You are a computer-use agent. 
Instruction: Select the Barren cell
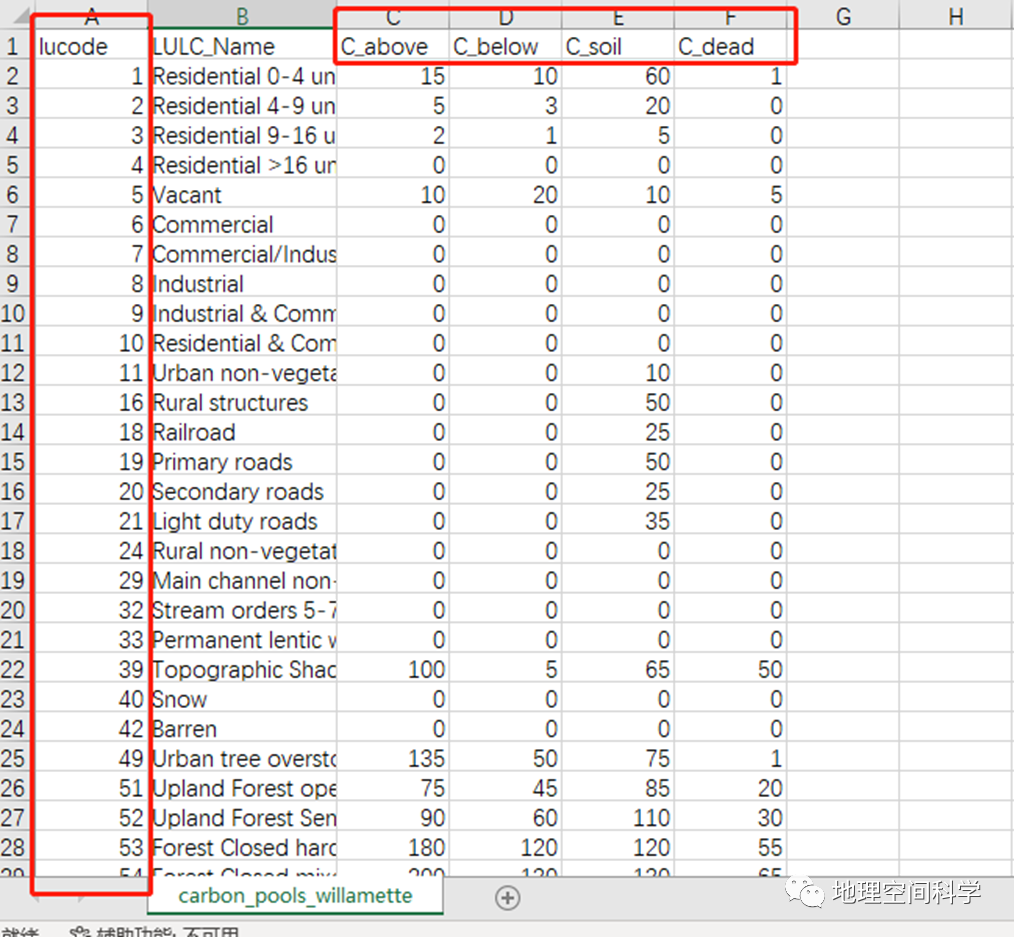pos(243,729)
